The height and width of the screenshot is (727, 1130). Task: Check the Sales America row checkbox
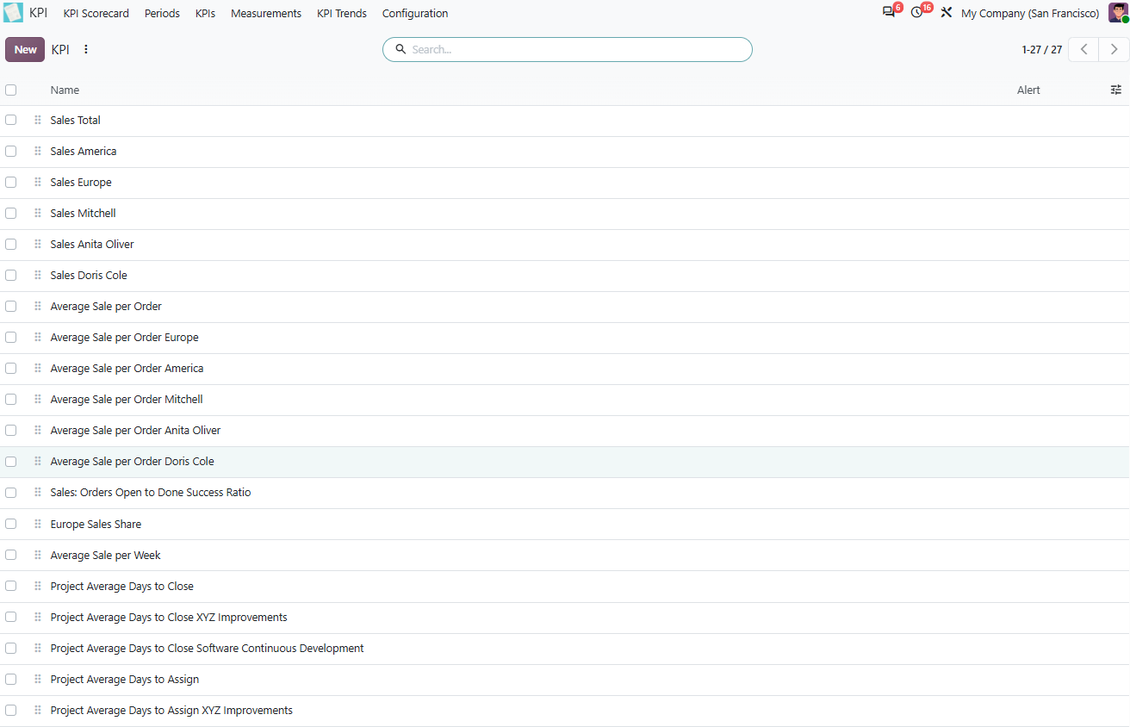11,151
